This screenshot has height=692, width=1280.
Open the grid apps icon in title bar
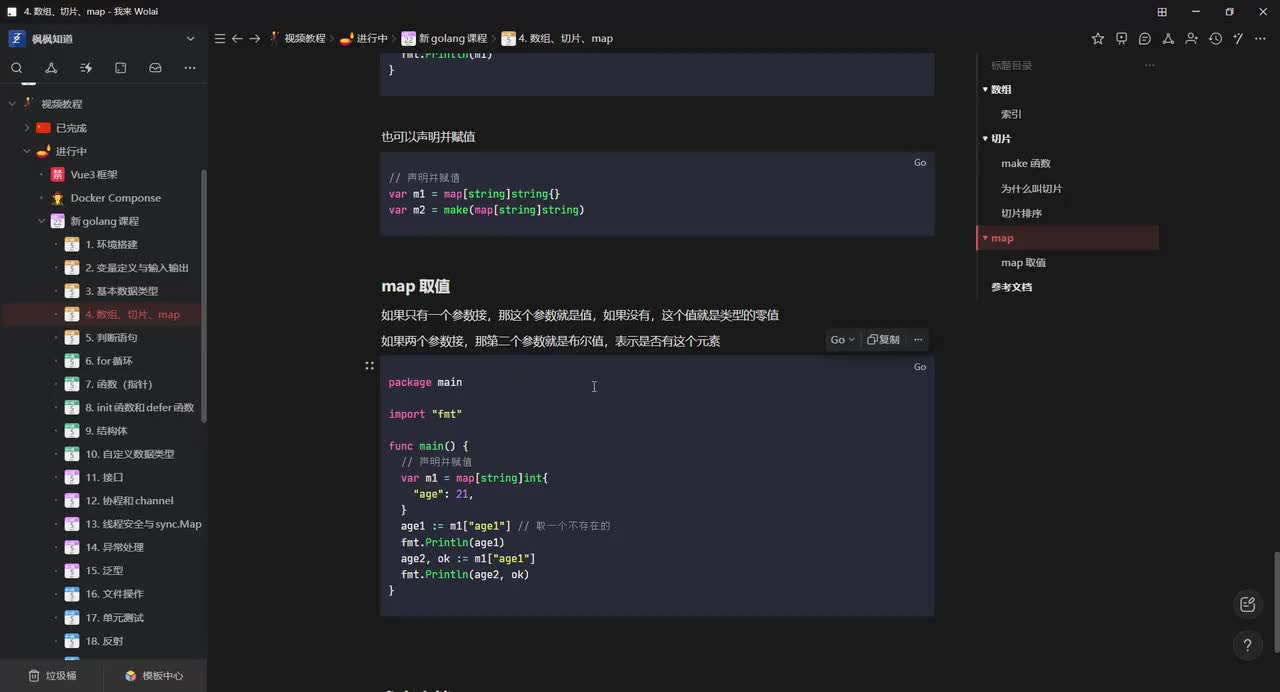pyautogui.click(x=1162, y=12)
